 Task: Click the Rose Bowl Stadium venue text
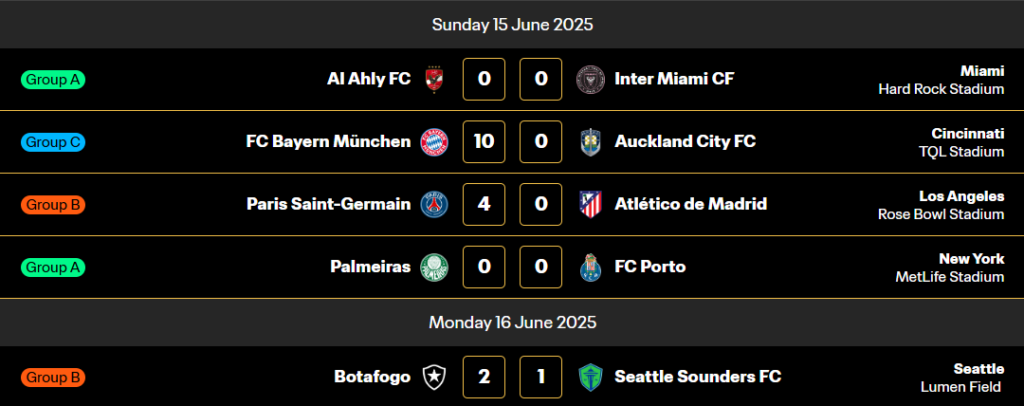(940, 214)
